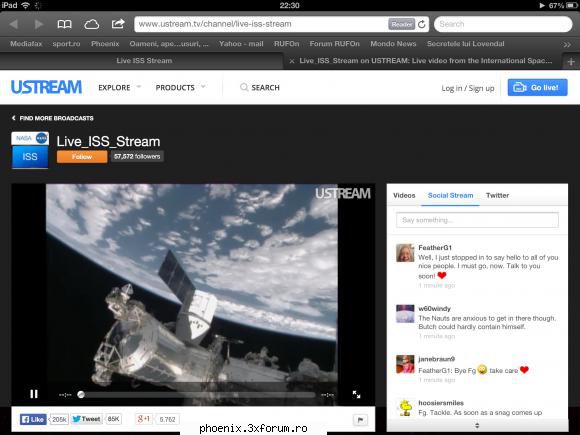Click the USTREAM watermark on video

[x=343, y=193]
